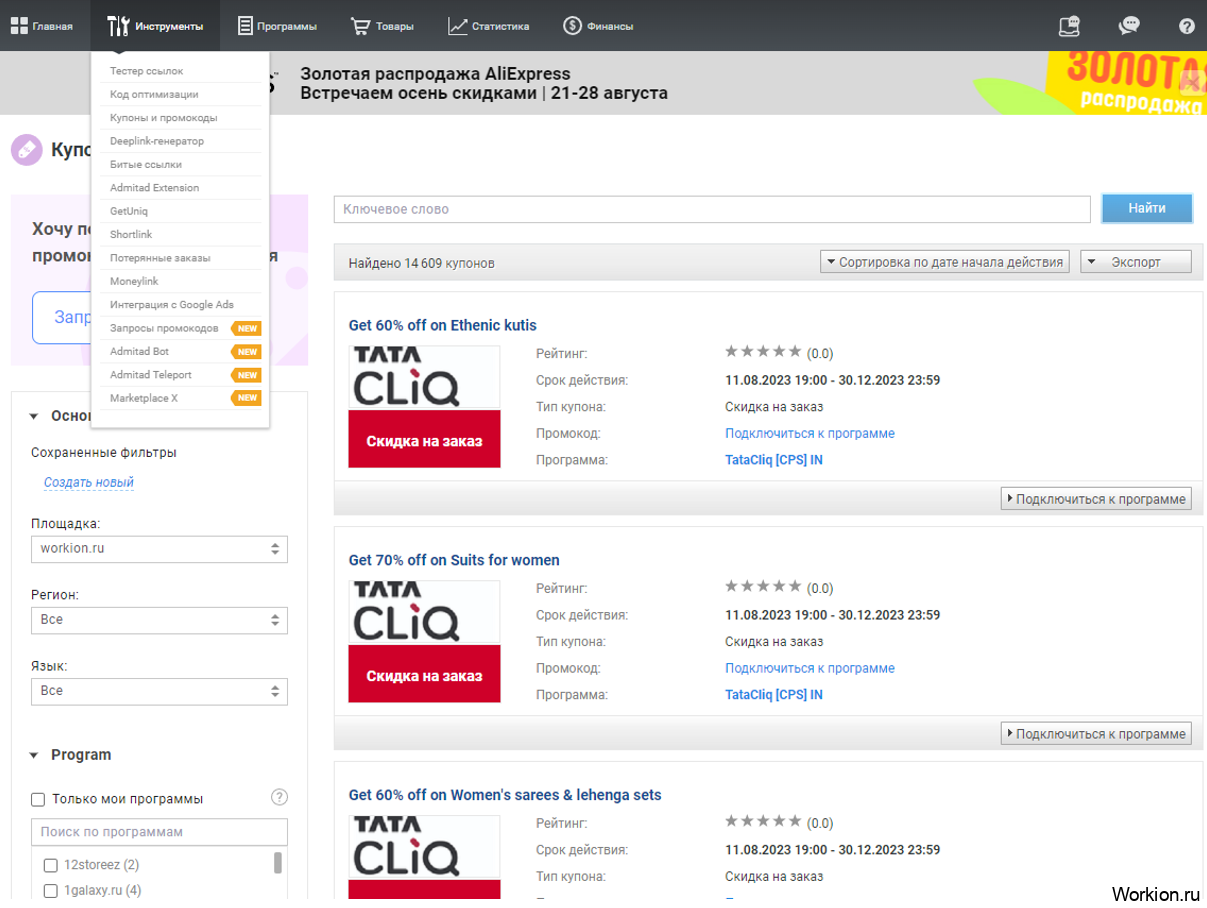Viewport: 1207px width, 908px height.
Task: Click the Товары shopping cart icon
Action: coord(361,26)
